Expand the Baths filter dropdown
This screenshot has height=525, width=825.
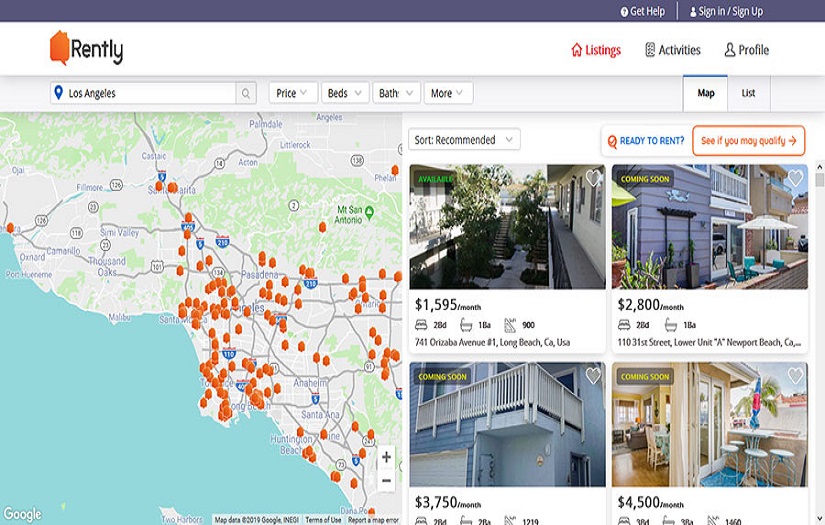pos(396,93)
